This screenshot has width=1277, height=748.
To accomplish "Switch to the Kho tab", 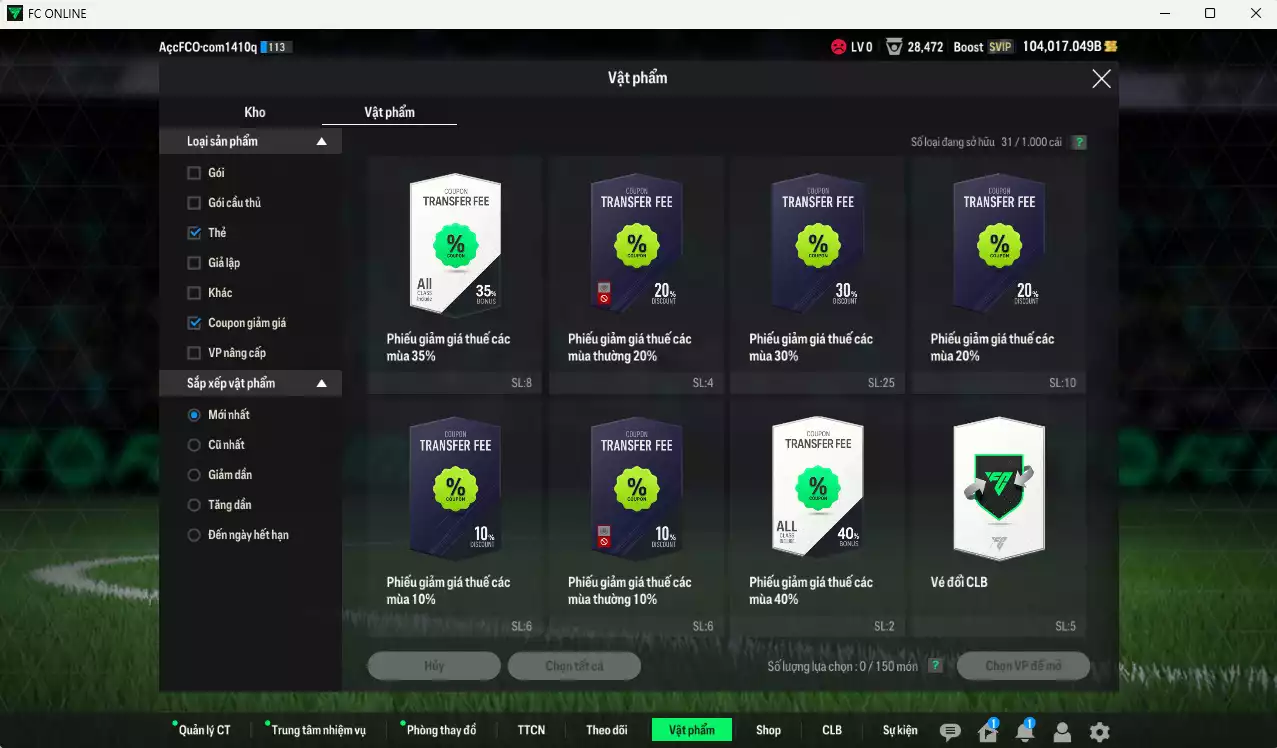I will click(x=255, y=112).
